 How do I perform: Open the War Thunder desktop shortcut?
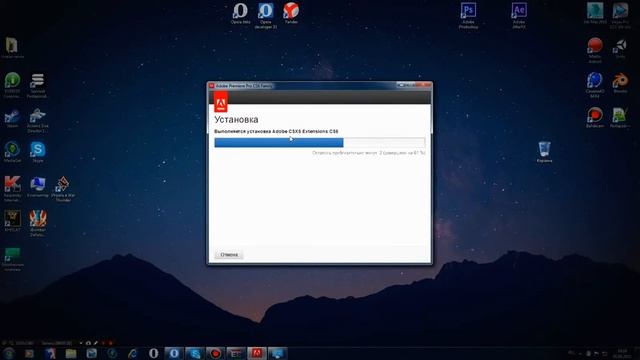point(63,189)
